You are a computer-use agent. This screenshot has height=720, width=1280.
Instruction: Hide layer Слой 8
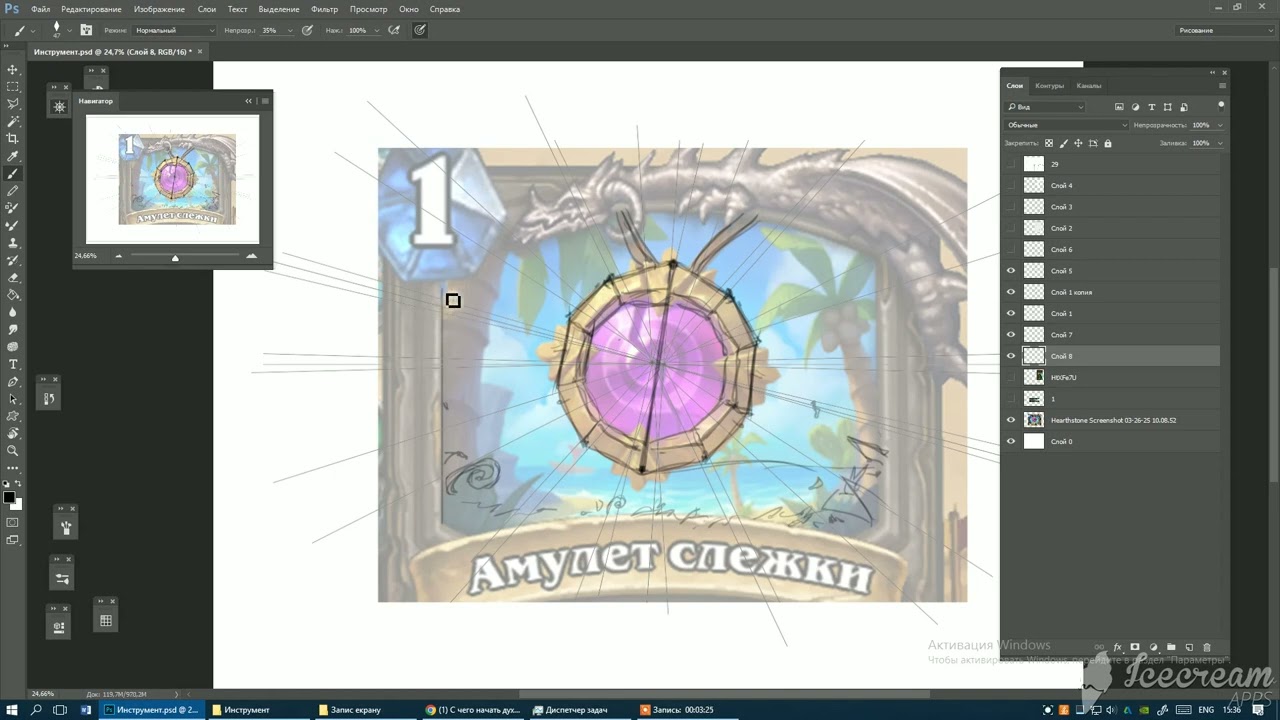[x=1011, y=356]
